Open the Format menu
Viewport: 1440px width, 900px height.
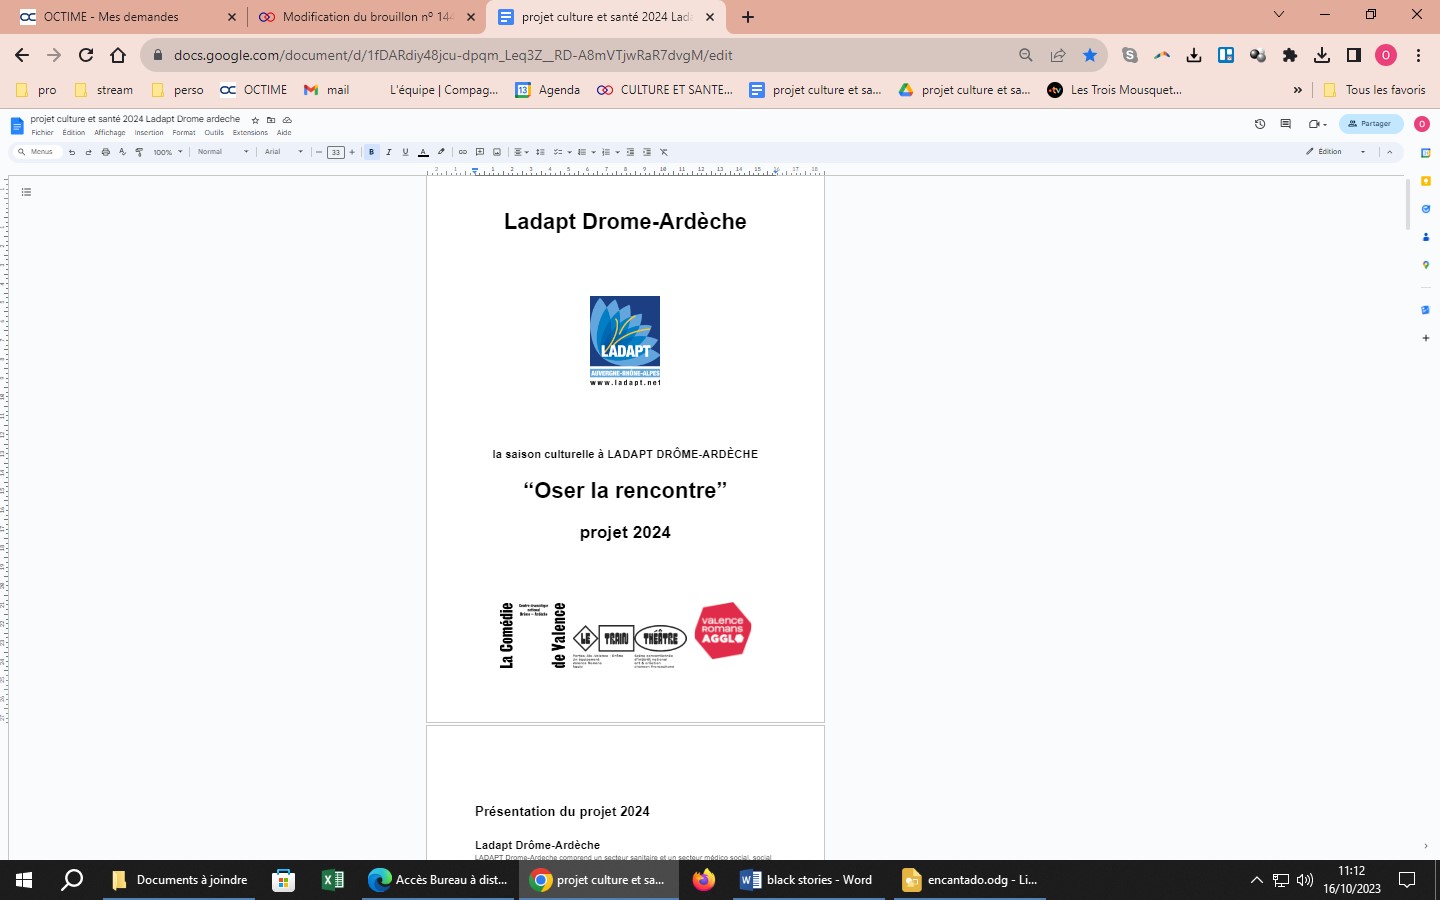[x=184, y=133]
